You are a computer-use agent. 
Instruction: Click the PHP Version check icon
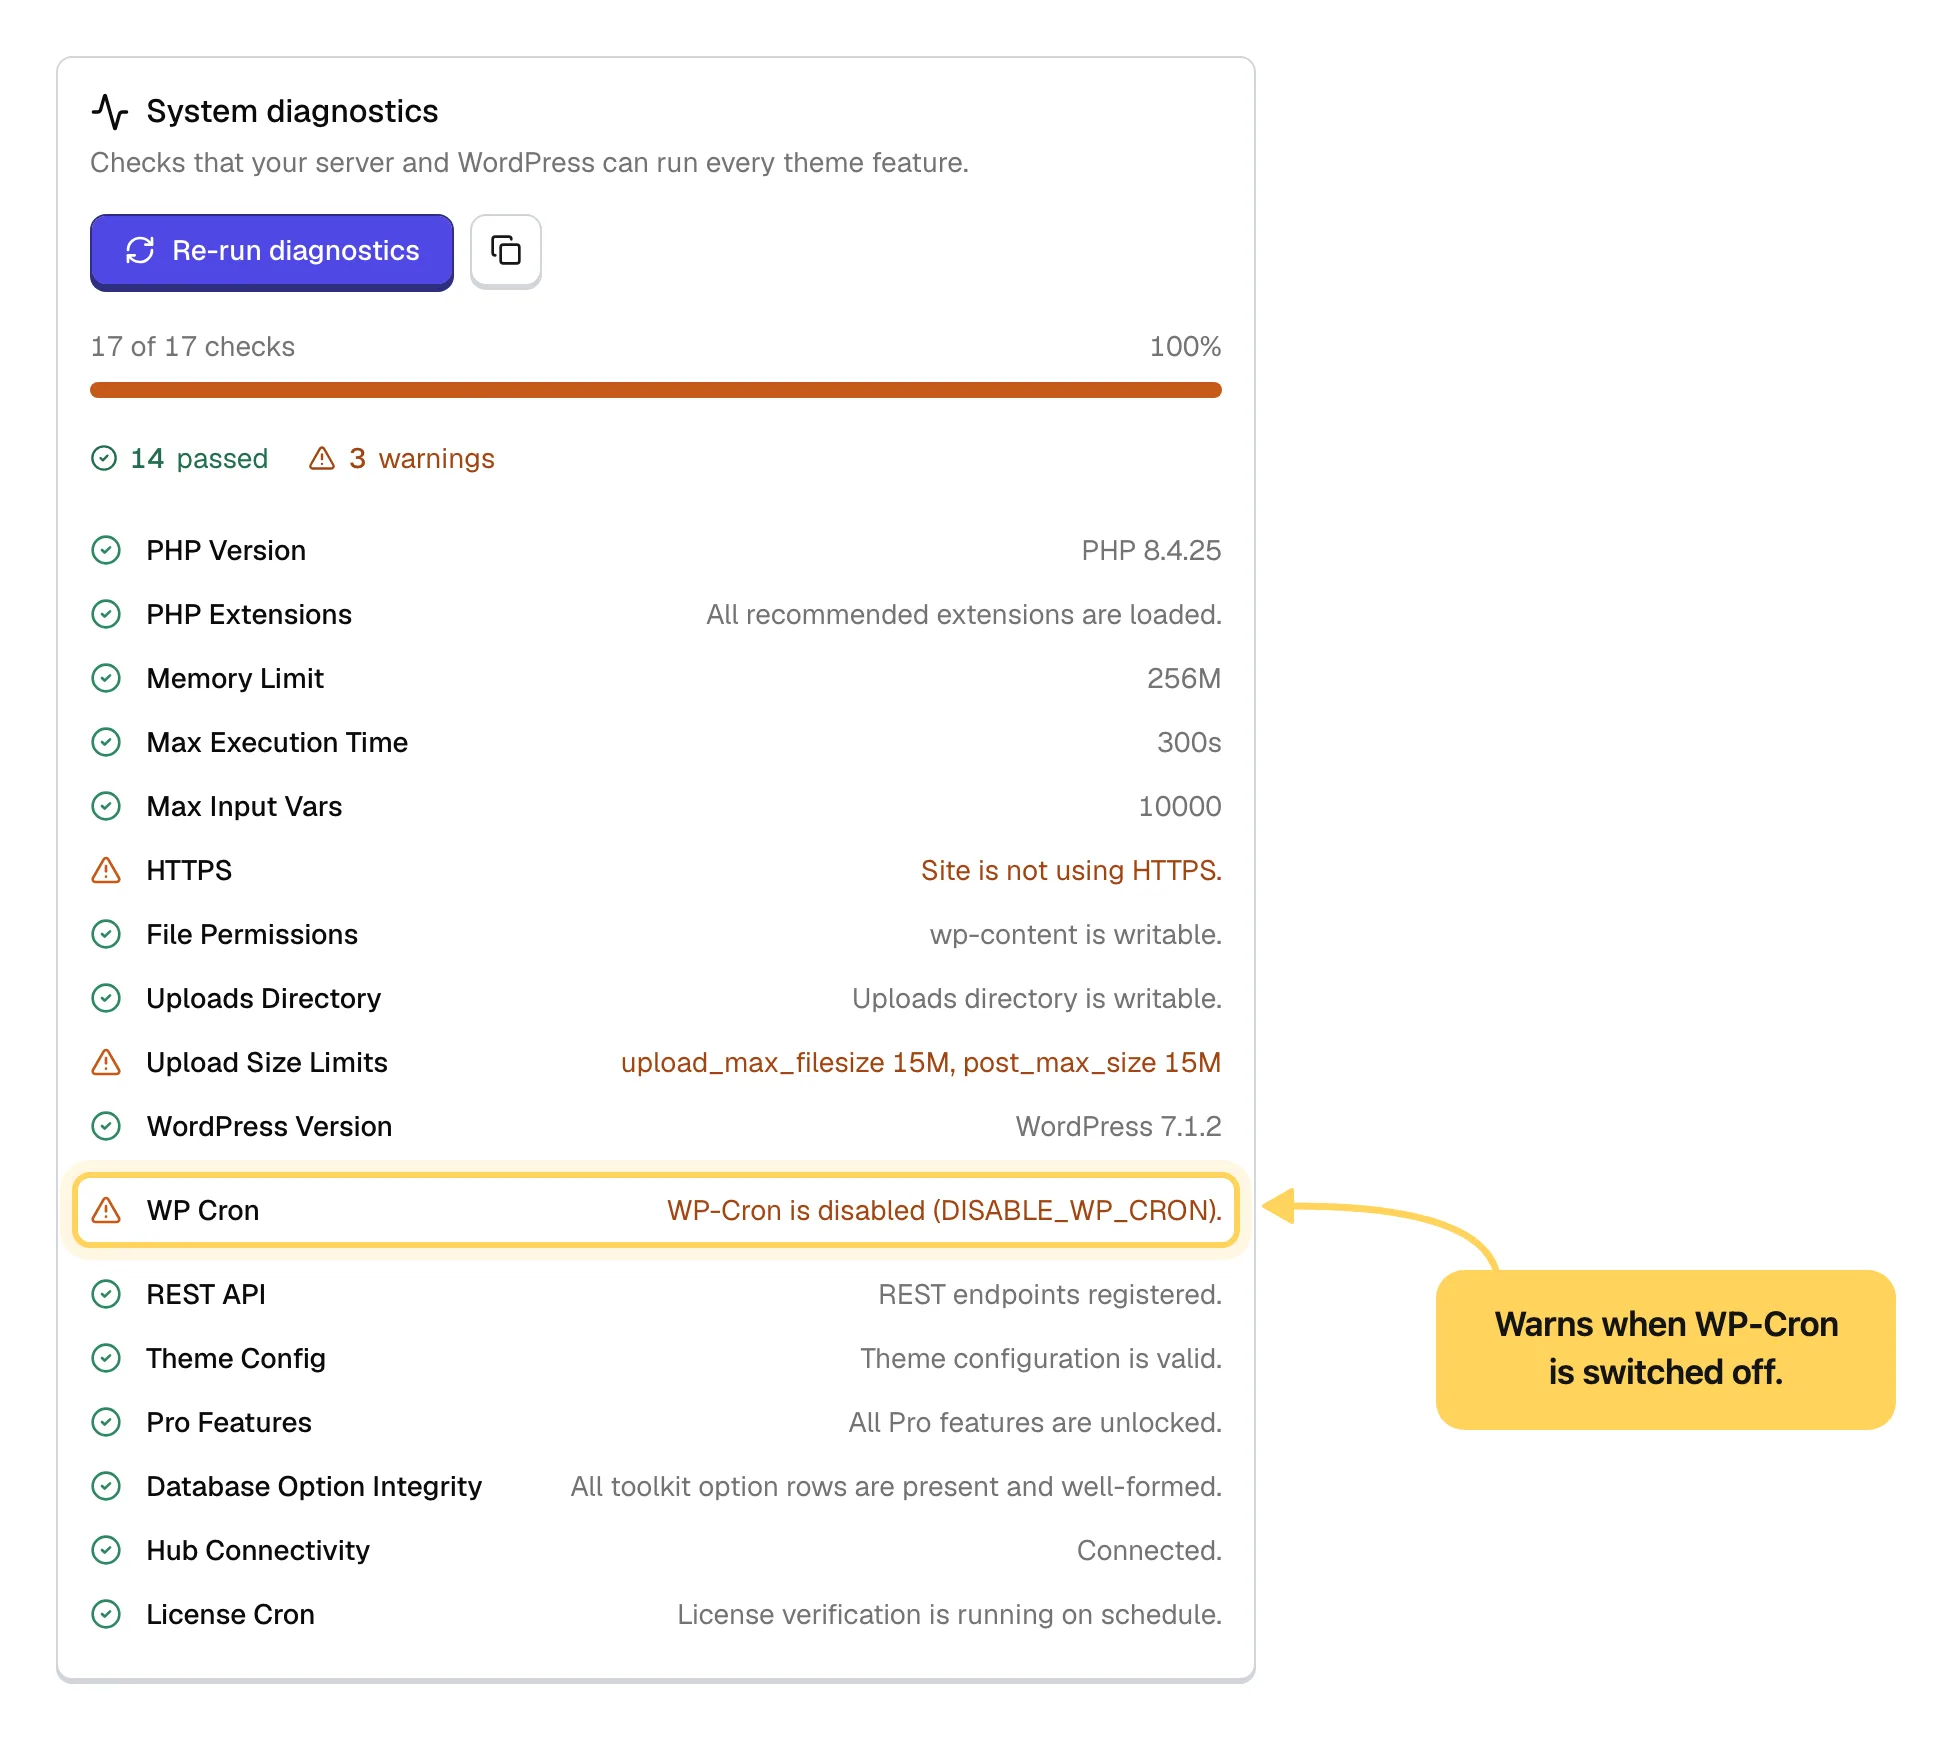[106, 550]
